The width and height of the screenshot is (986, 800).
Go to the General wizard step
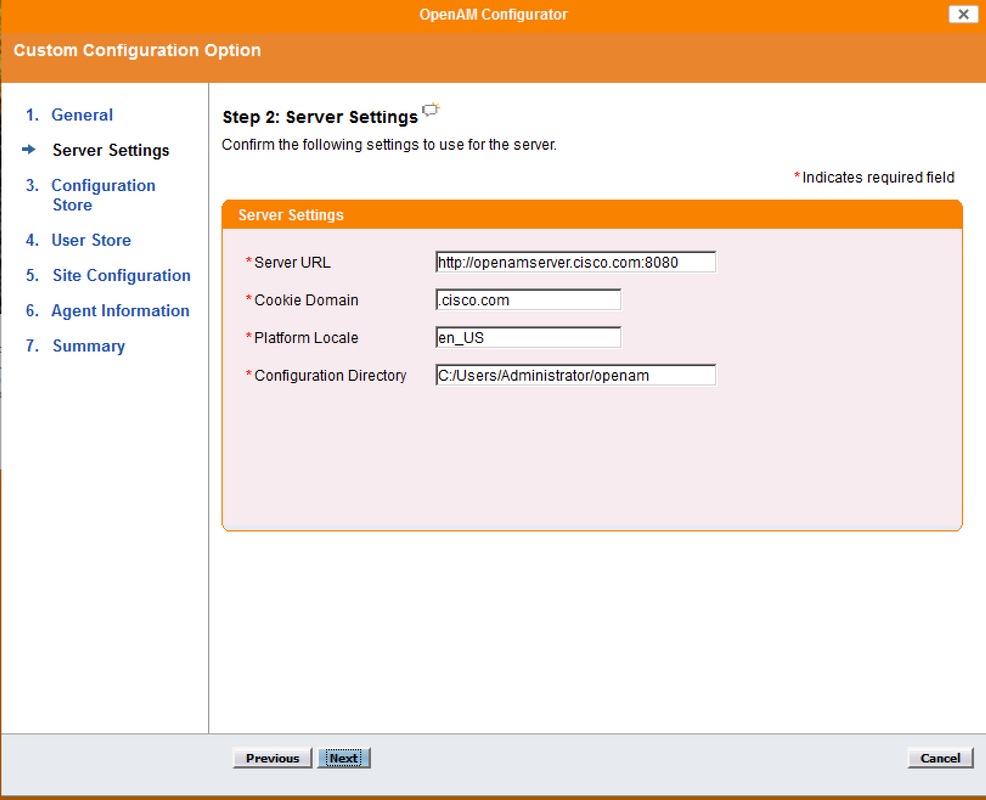point(82,114)
